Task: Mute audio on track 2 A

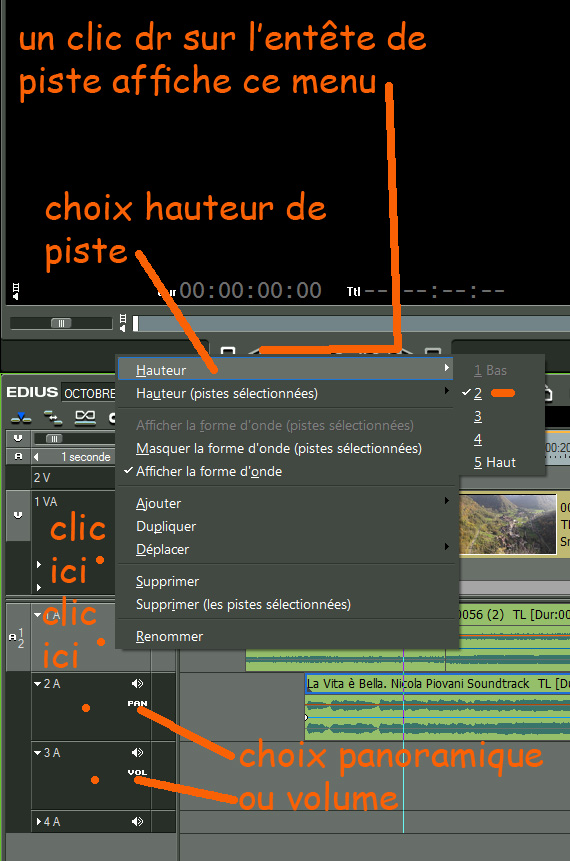Action: pyautogui.click(x=137, y=684)
